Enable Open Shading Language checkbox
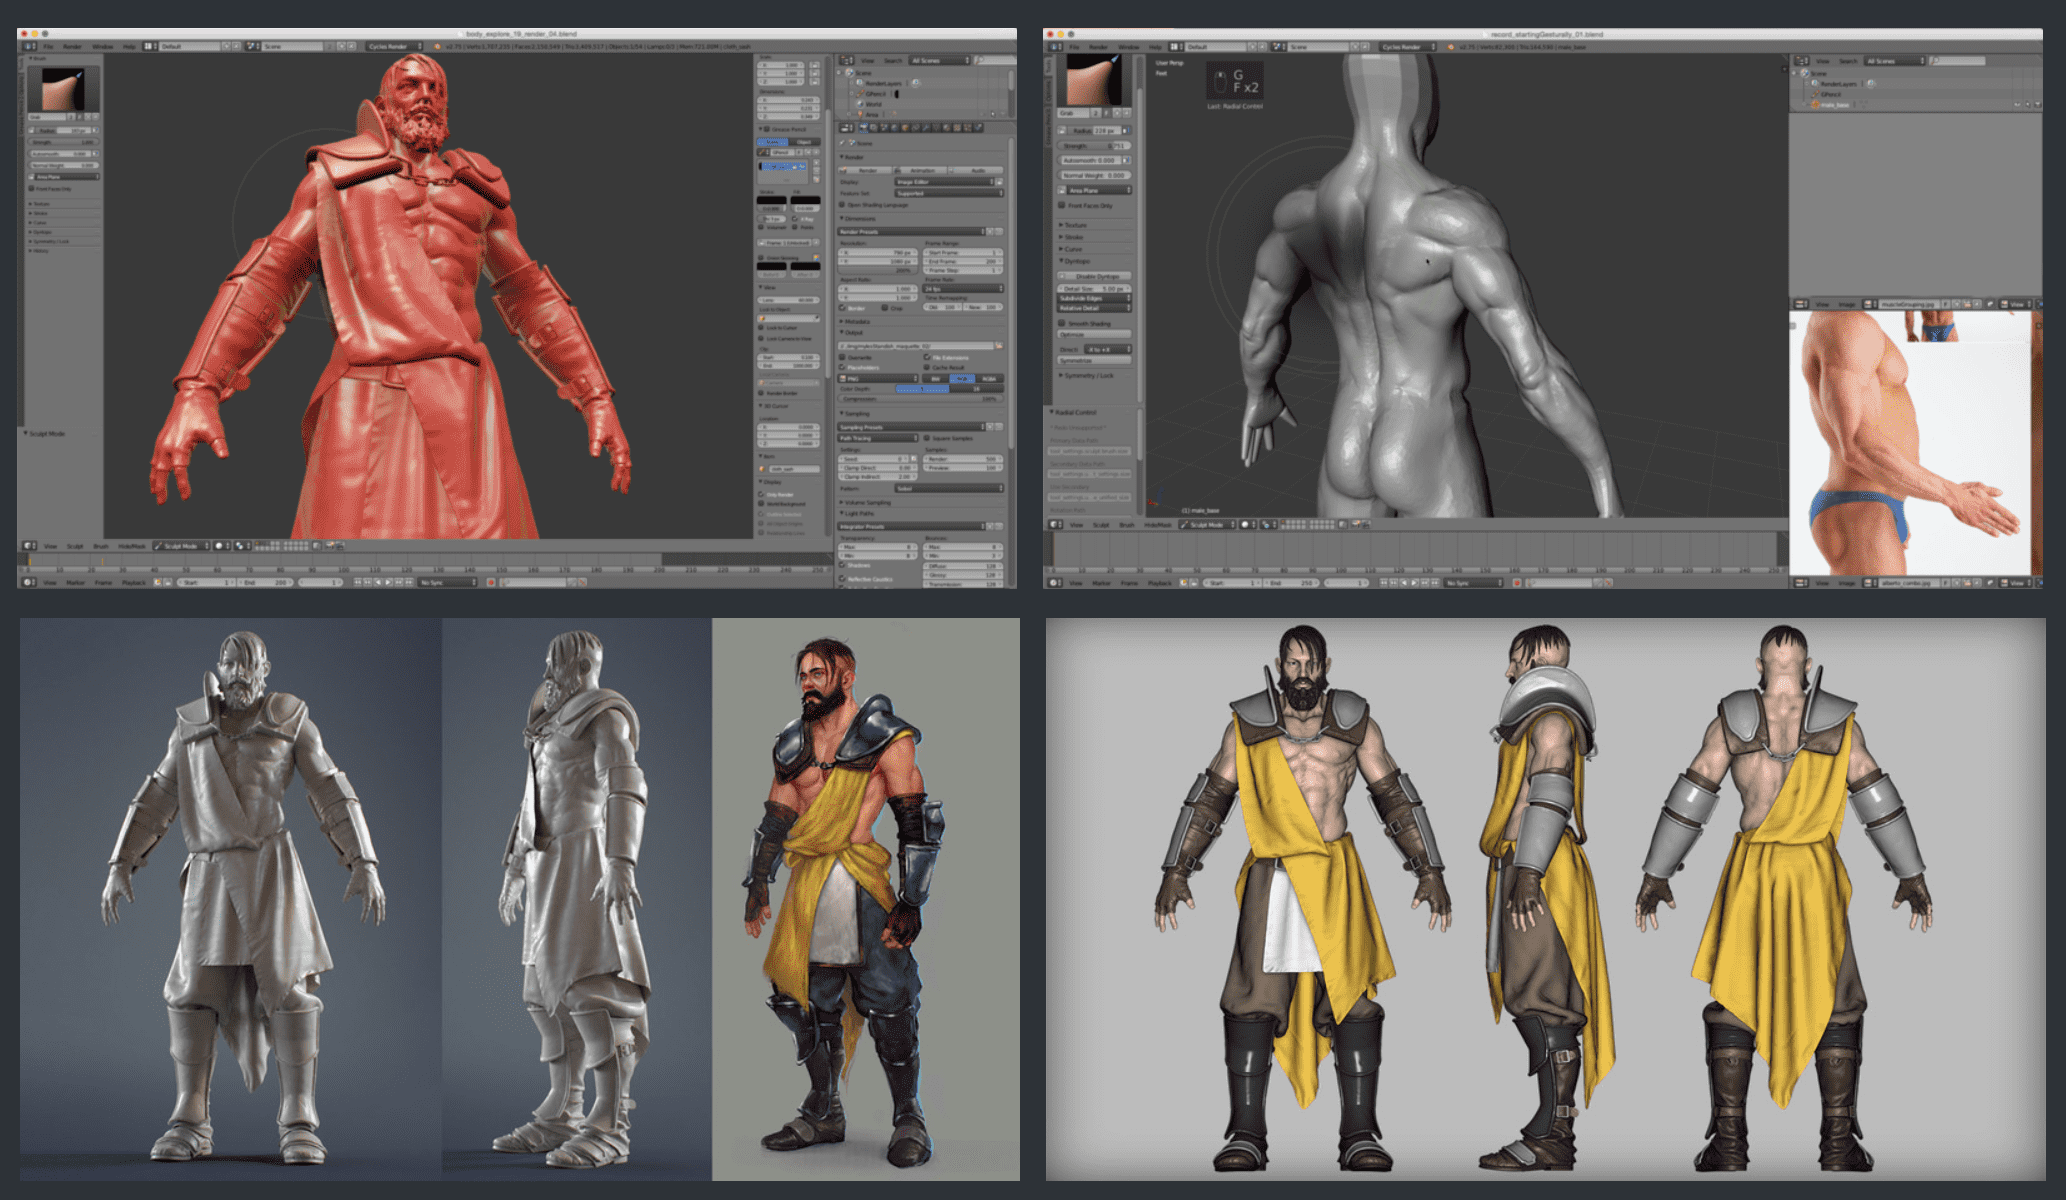Viewport: 2066px width, 1200px height. [x=843, y=205]
